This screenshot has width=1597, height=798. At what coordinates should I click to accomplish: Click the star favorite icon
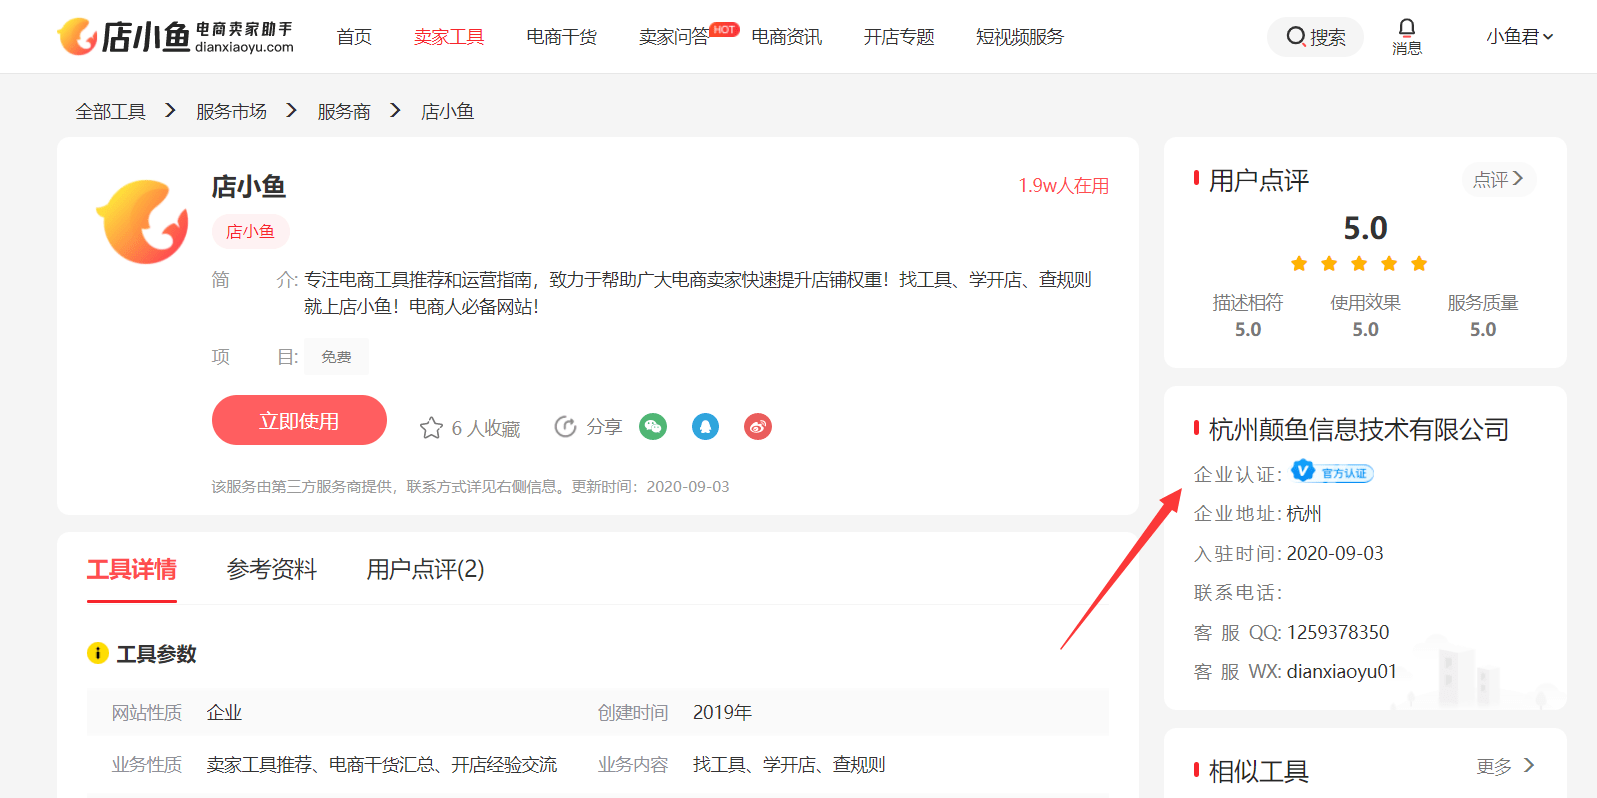click(431, 428)
